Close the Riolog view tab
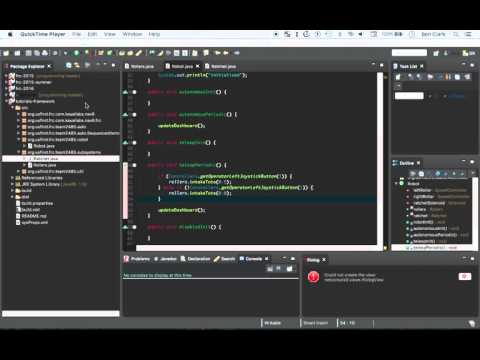480x360 pixels. (x=324, y=260)
